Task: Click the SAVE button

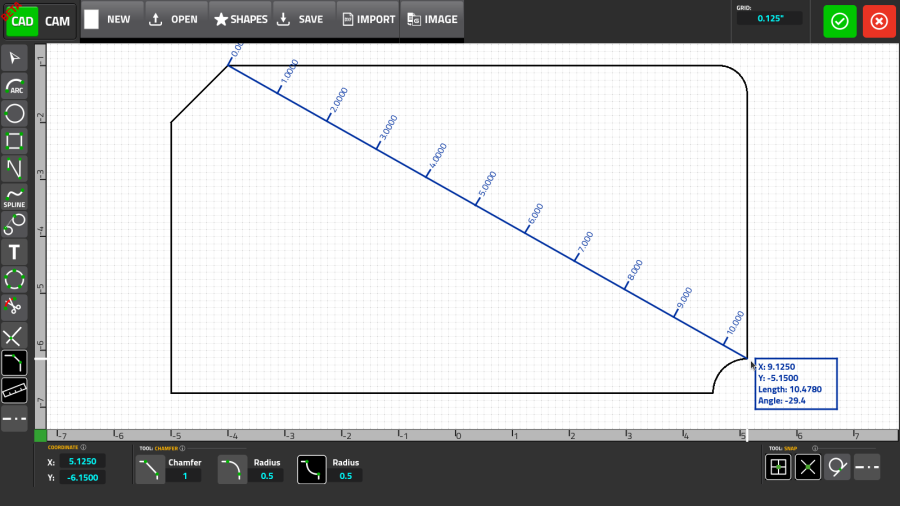Action: click(304, 19)
